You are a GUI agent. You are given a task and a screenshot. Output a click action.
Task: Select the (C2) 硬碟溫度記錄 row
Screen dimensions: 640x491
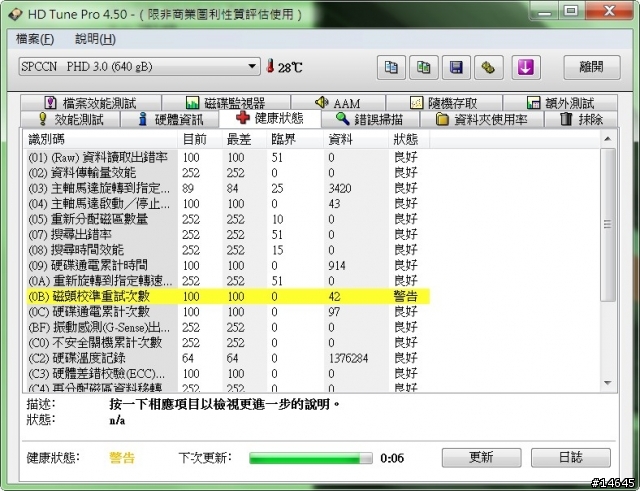228,358
